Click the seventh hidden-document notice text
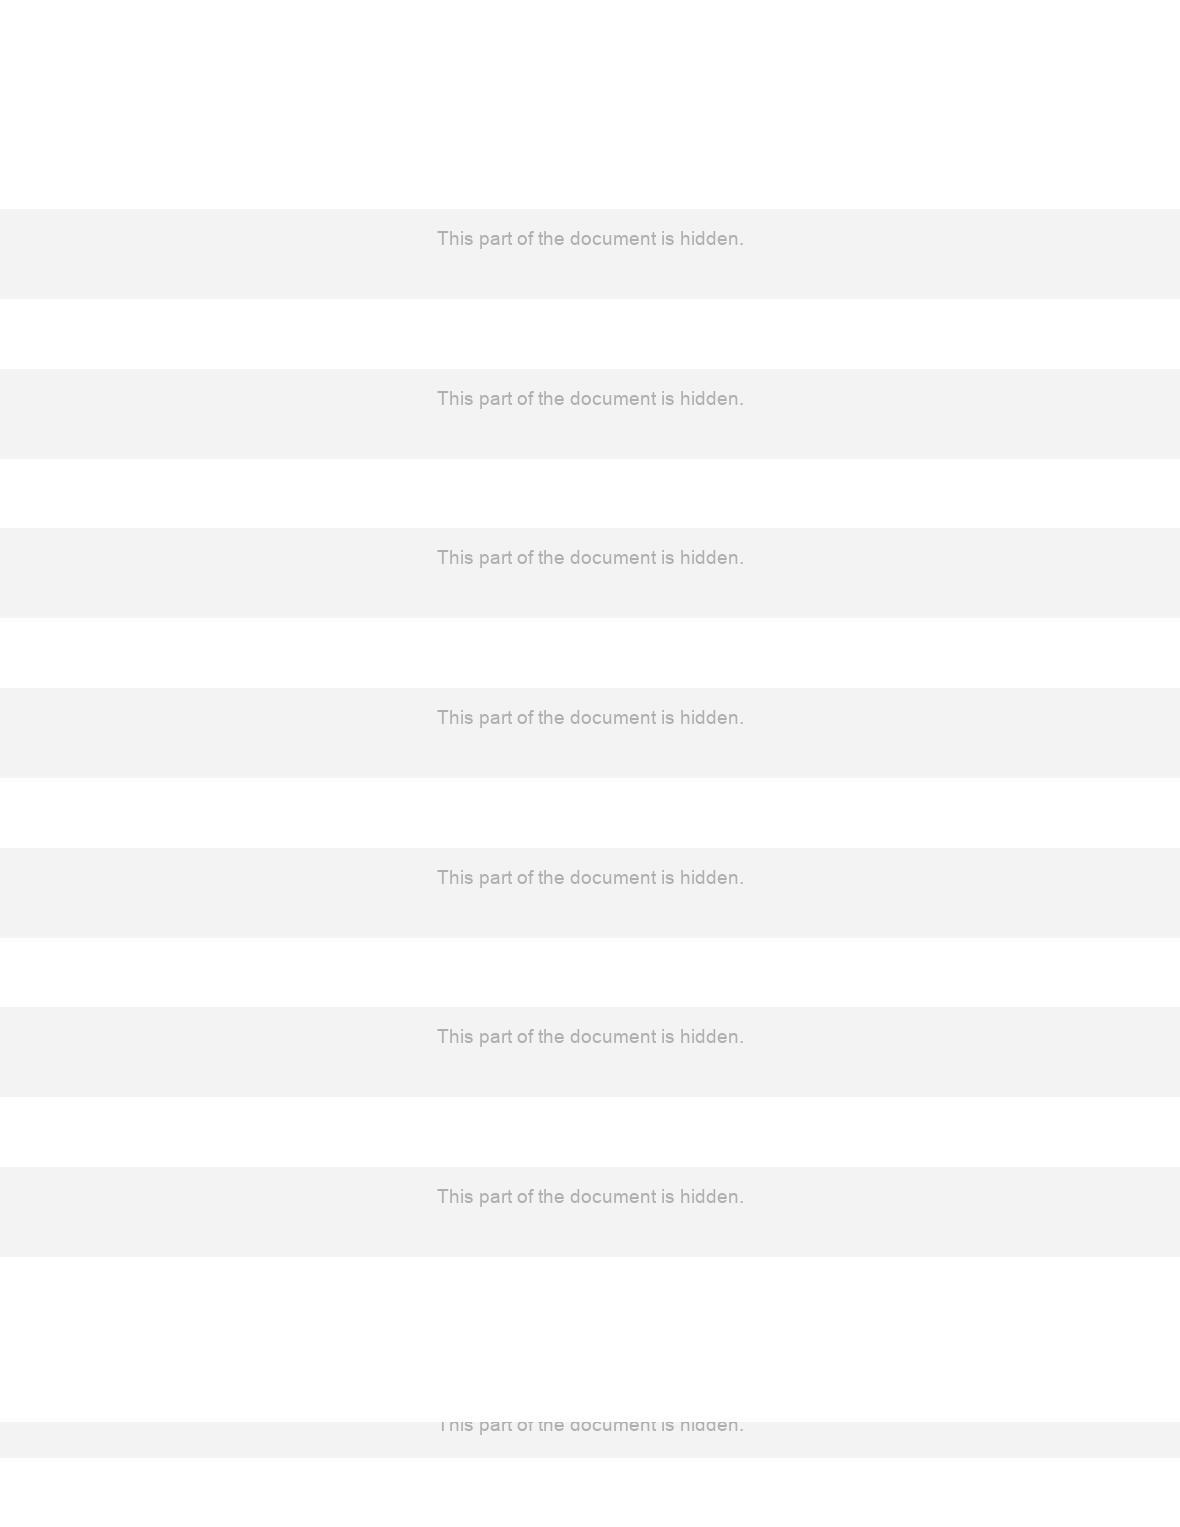This screenshot has width=1180, height=1527. (x=590, y=1197)
